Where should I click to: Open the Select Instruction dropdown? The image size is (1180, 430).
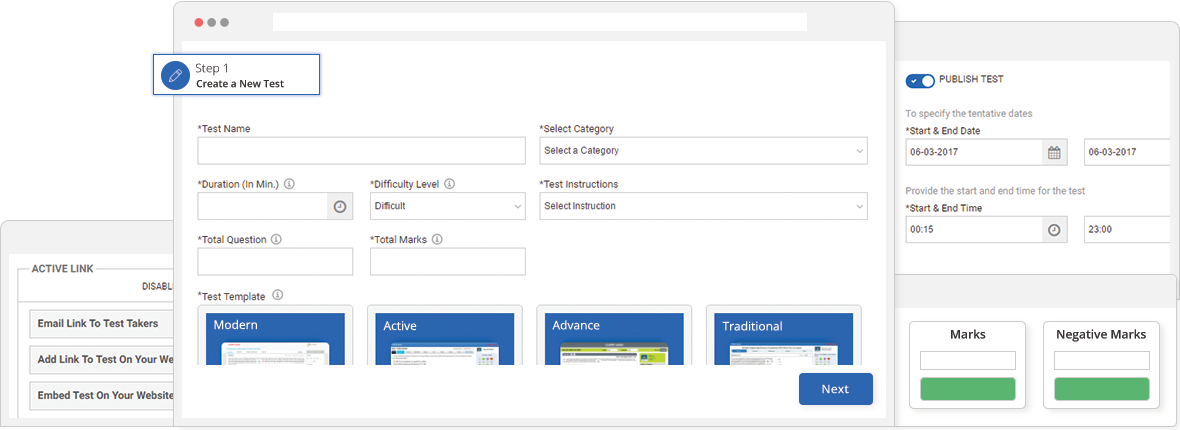[x=704, y=206]
